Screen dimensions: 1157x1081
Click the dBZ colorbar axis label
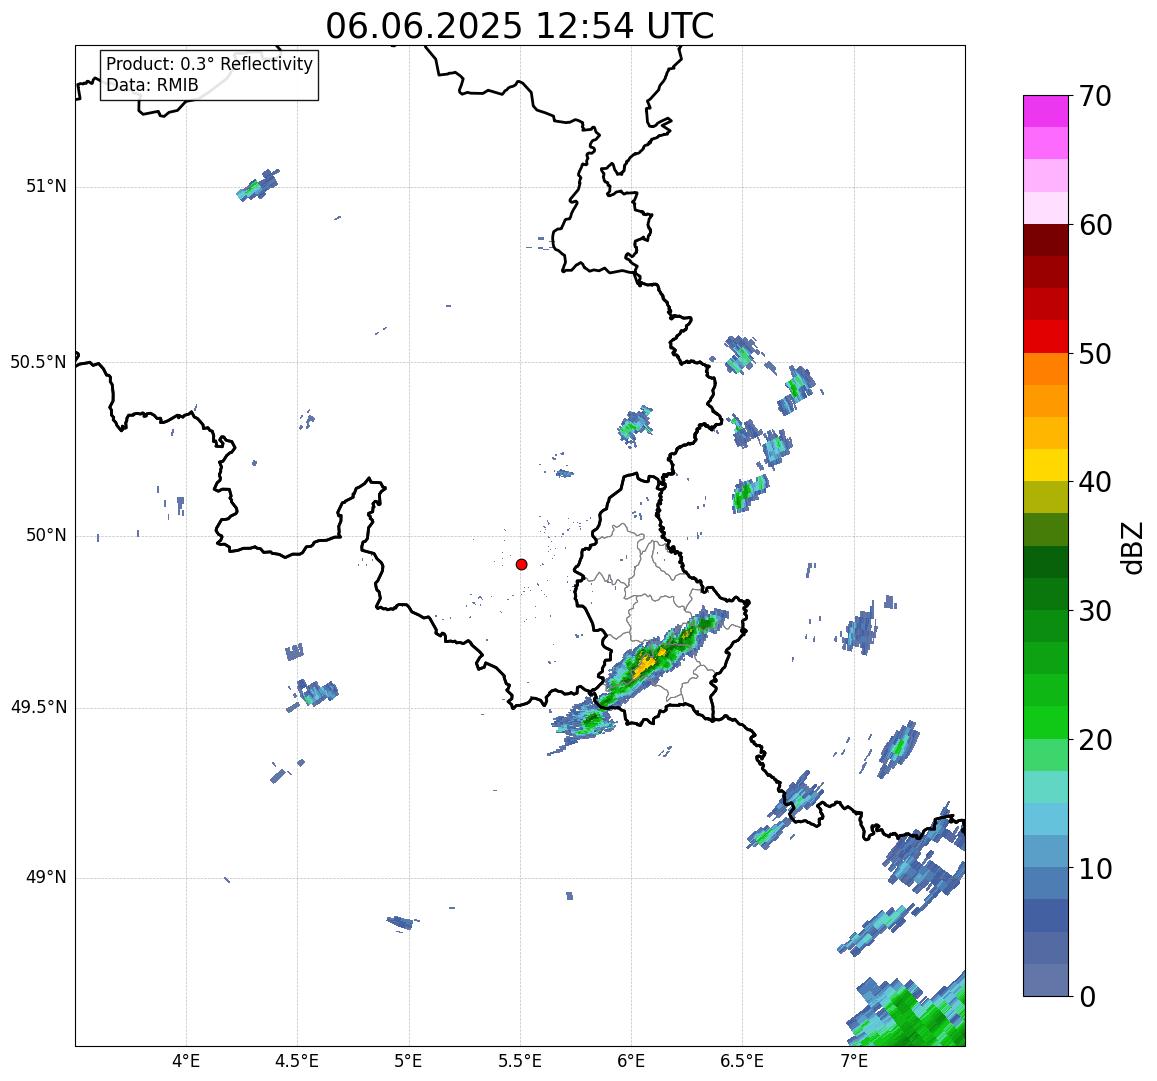1132,547
